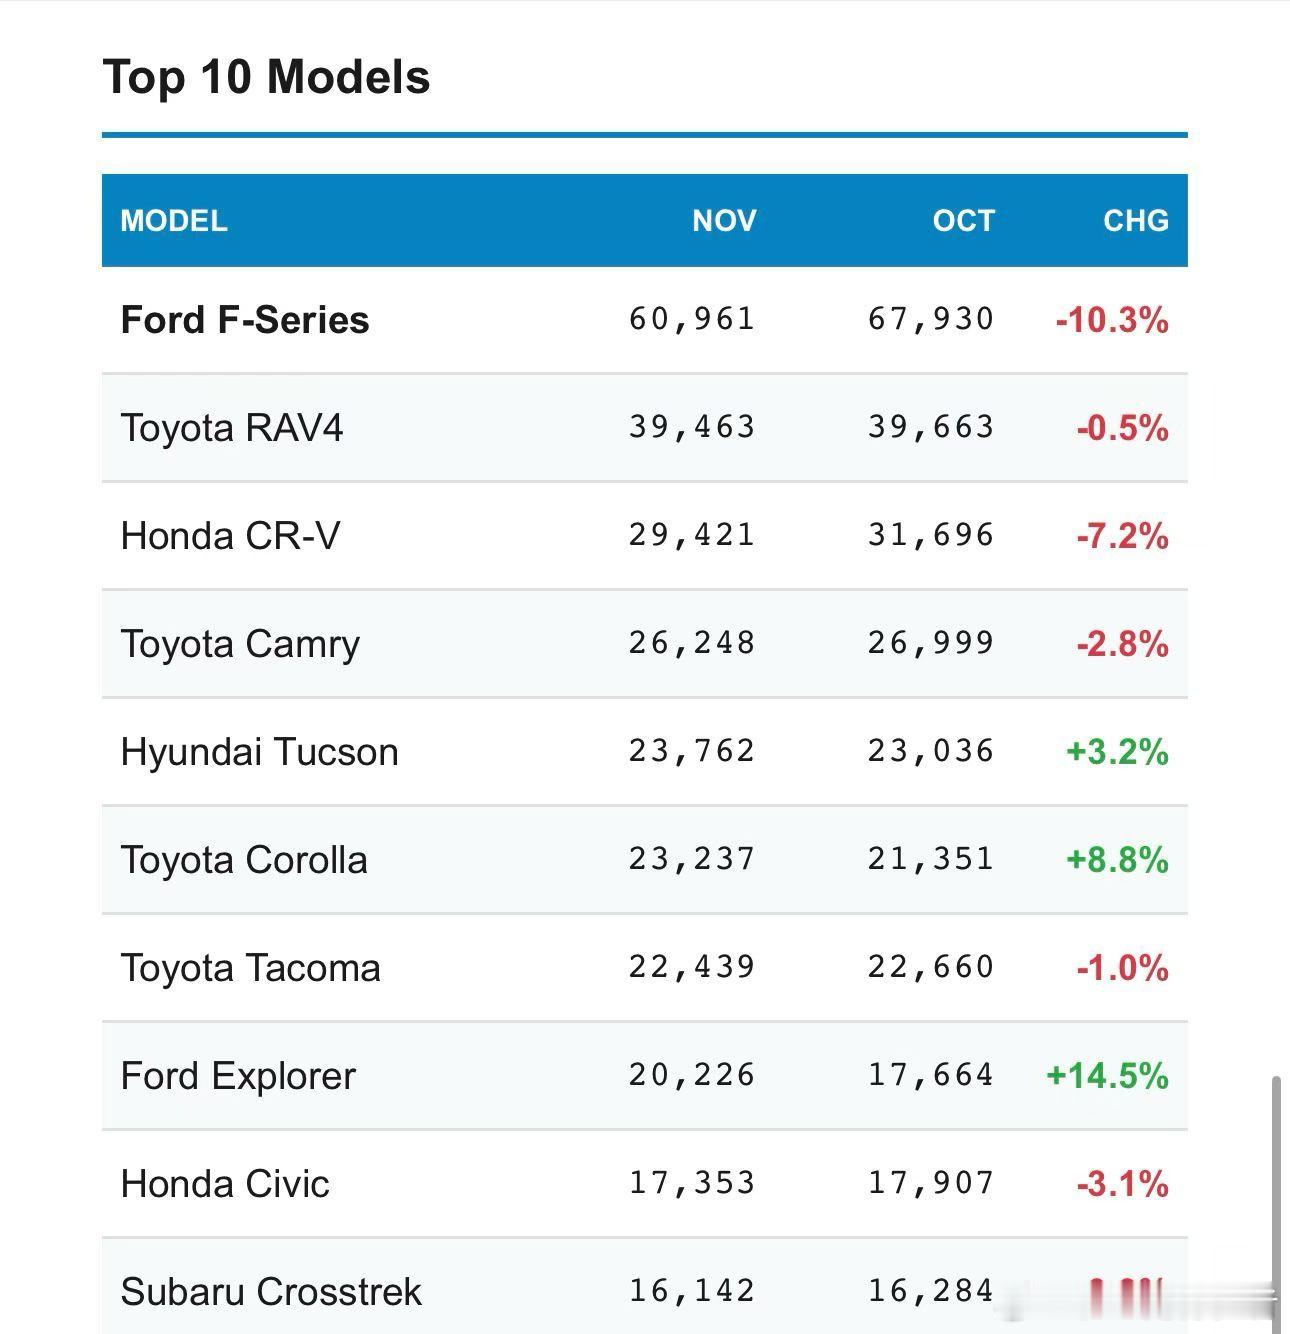
Task: Select Honda Civic in the table
Action: pyautogui.click(x=225, y=1184)
